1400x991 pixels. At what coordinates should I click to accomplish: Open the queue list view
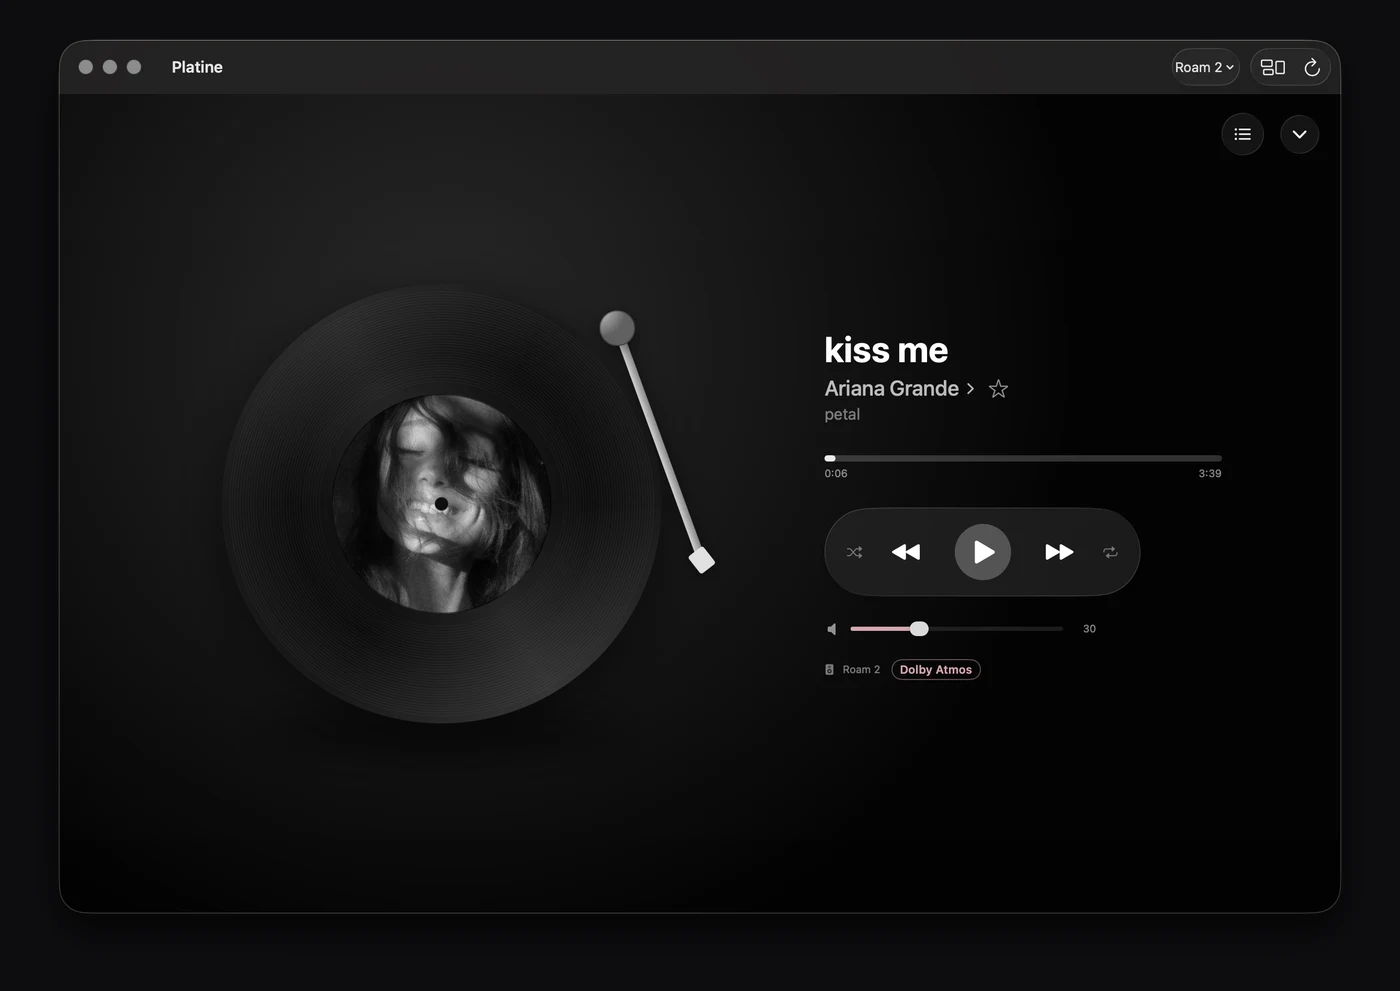coord(1242,134)
